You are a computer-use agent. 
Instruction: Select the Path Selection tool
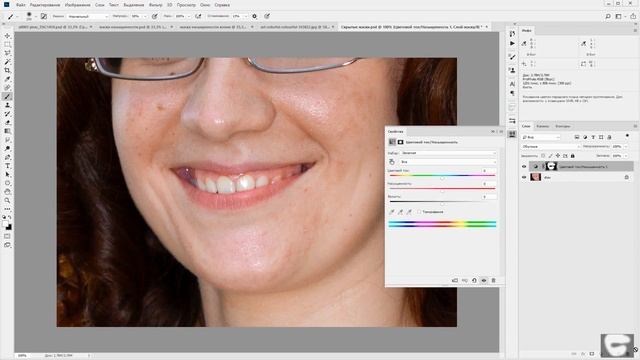(7, 174)
